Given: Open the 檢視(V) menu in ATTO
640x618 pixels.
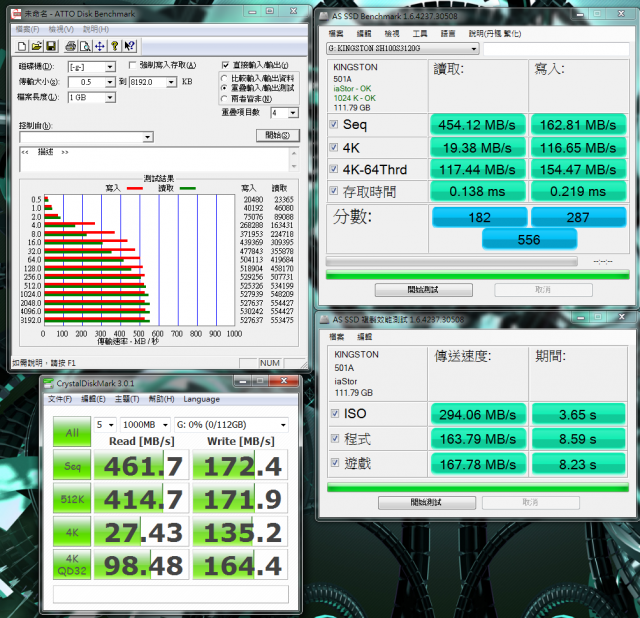Looking at the screenshot, I should click(x=61, y=29).
